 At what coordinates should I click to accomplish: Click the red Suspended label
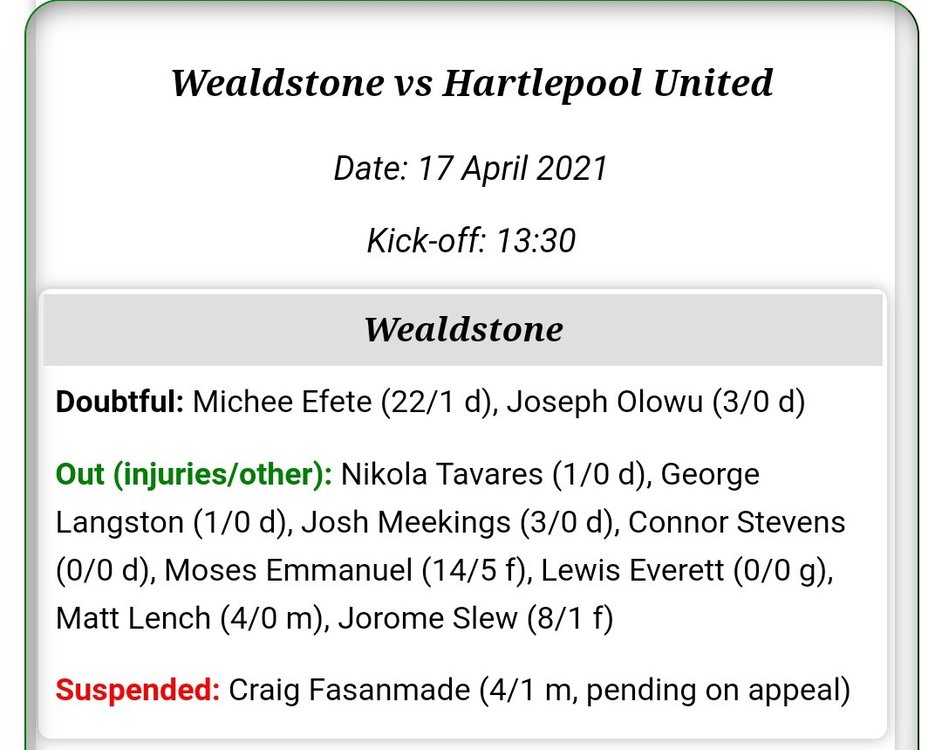138,690
